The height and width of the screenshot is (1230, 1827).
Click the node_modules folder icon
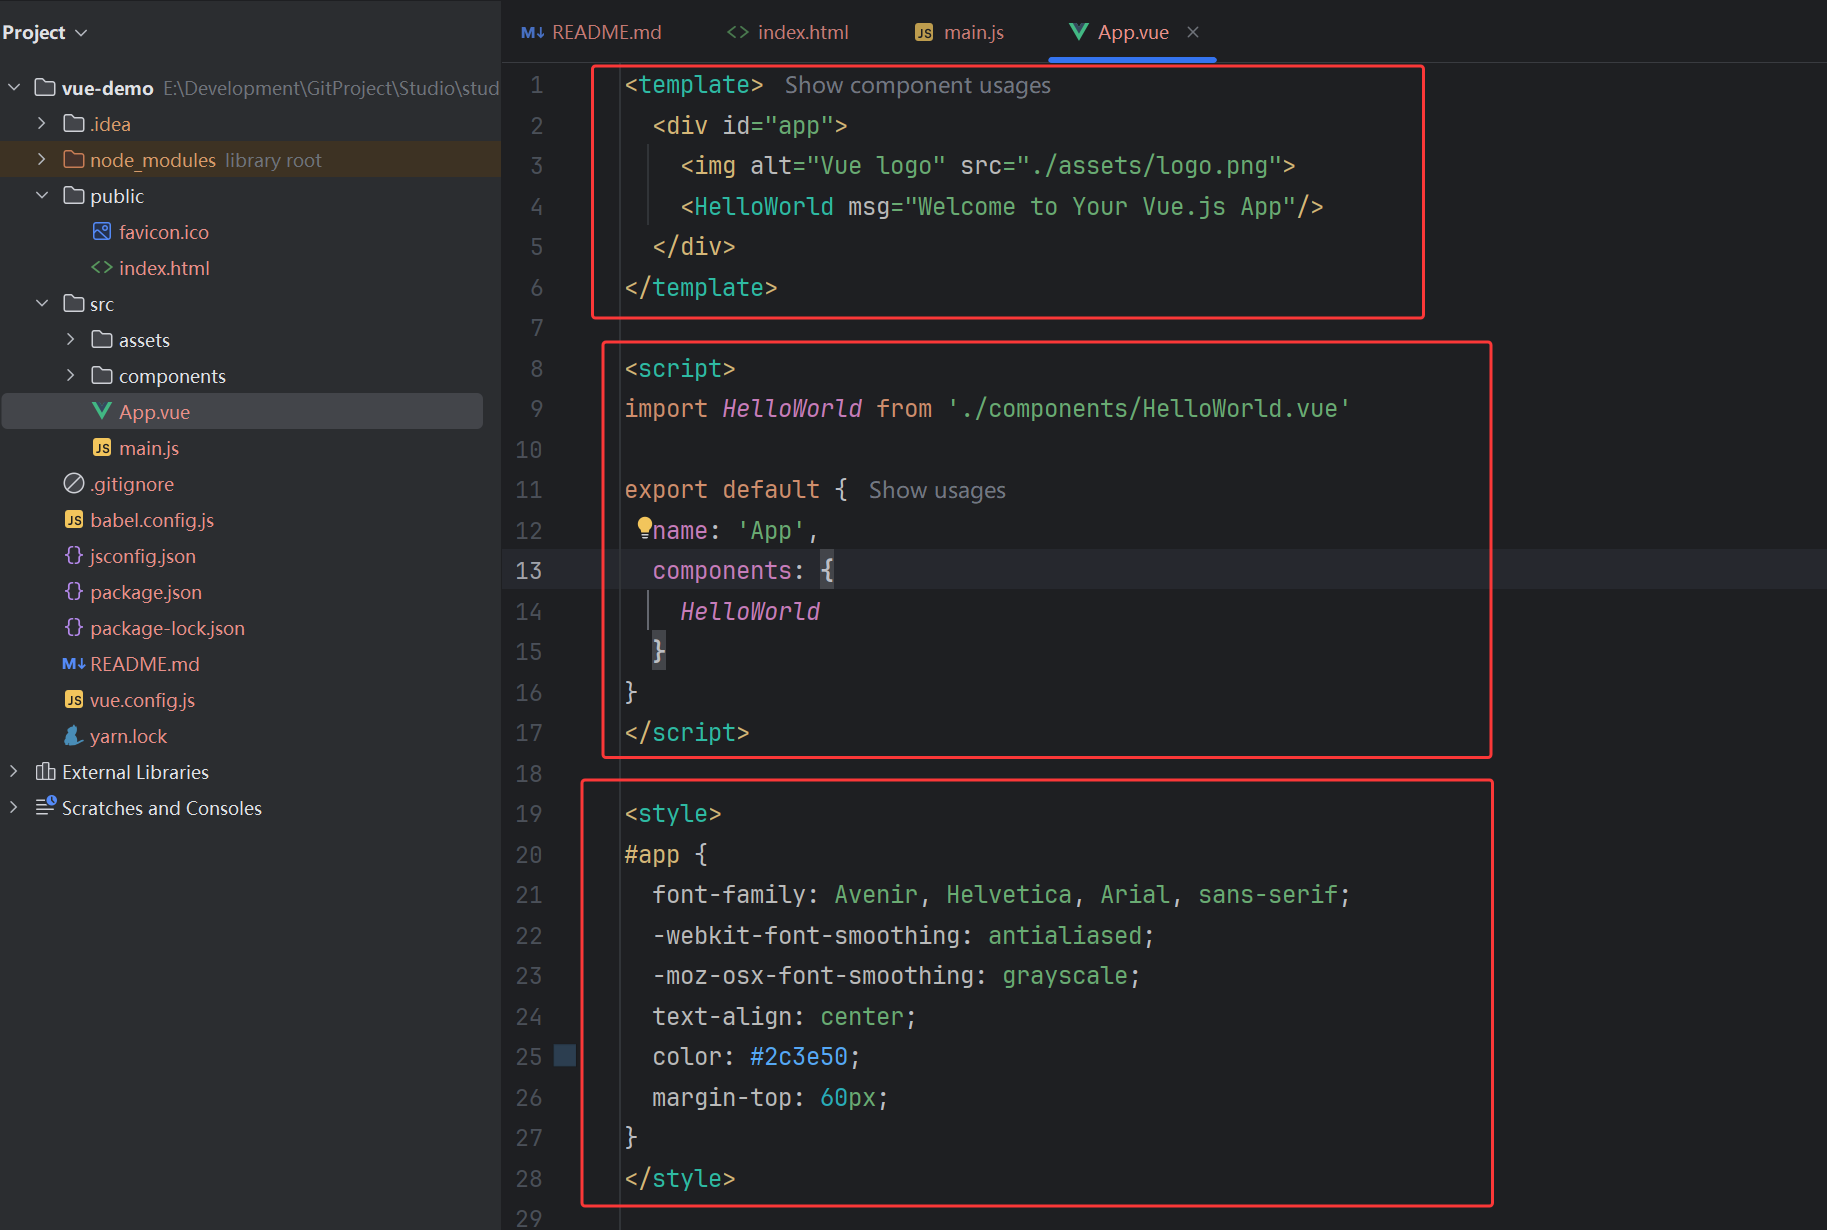tap(73, 159)
